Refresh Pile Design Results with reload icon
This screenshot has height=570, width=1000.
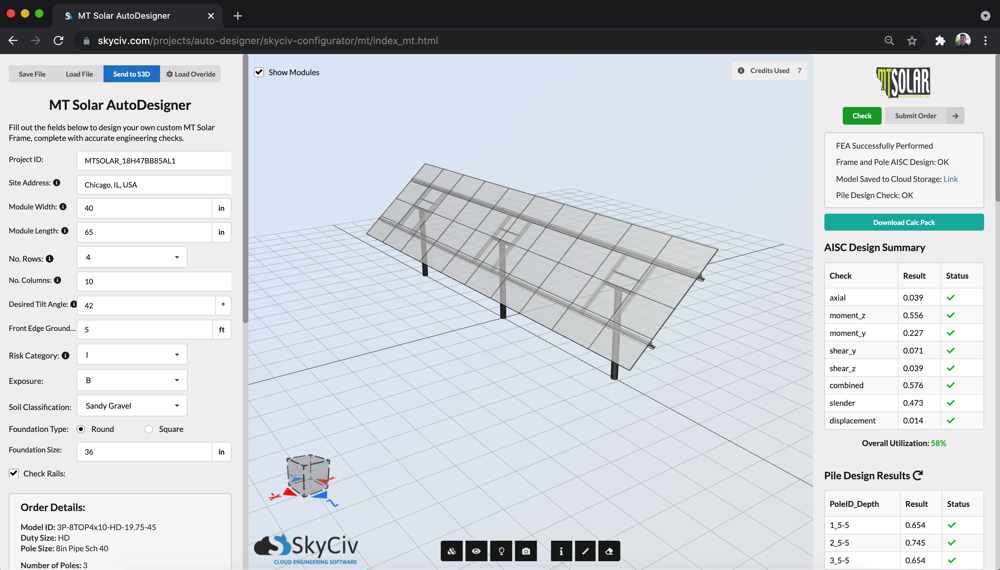tap(918, 475)
